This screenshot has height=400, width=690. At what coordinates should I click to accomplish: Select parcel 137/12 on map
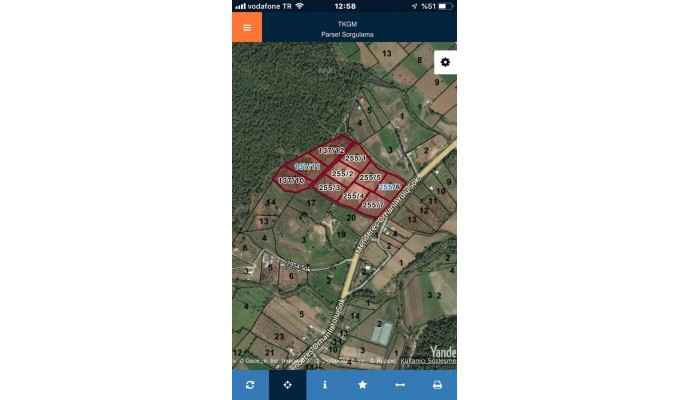[x=331, y=150]
